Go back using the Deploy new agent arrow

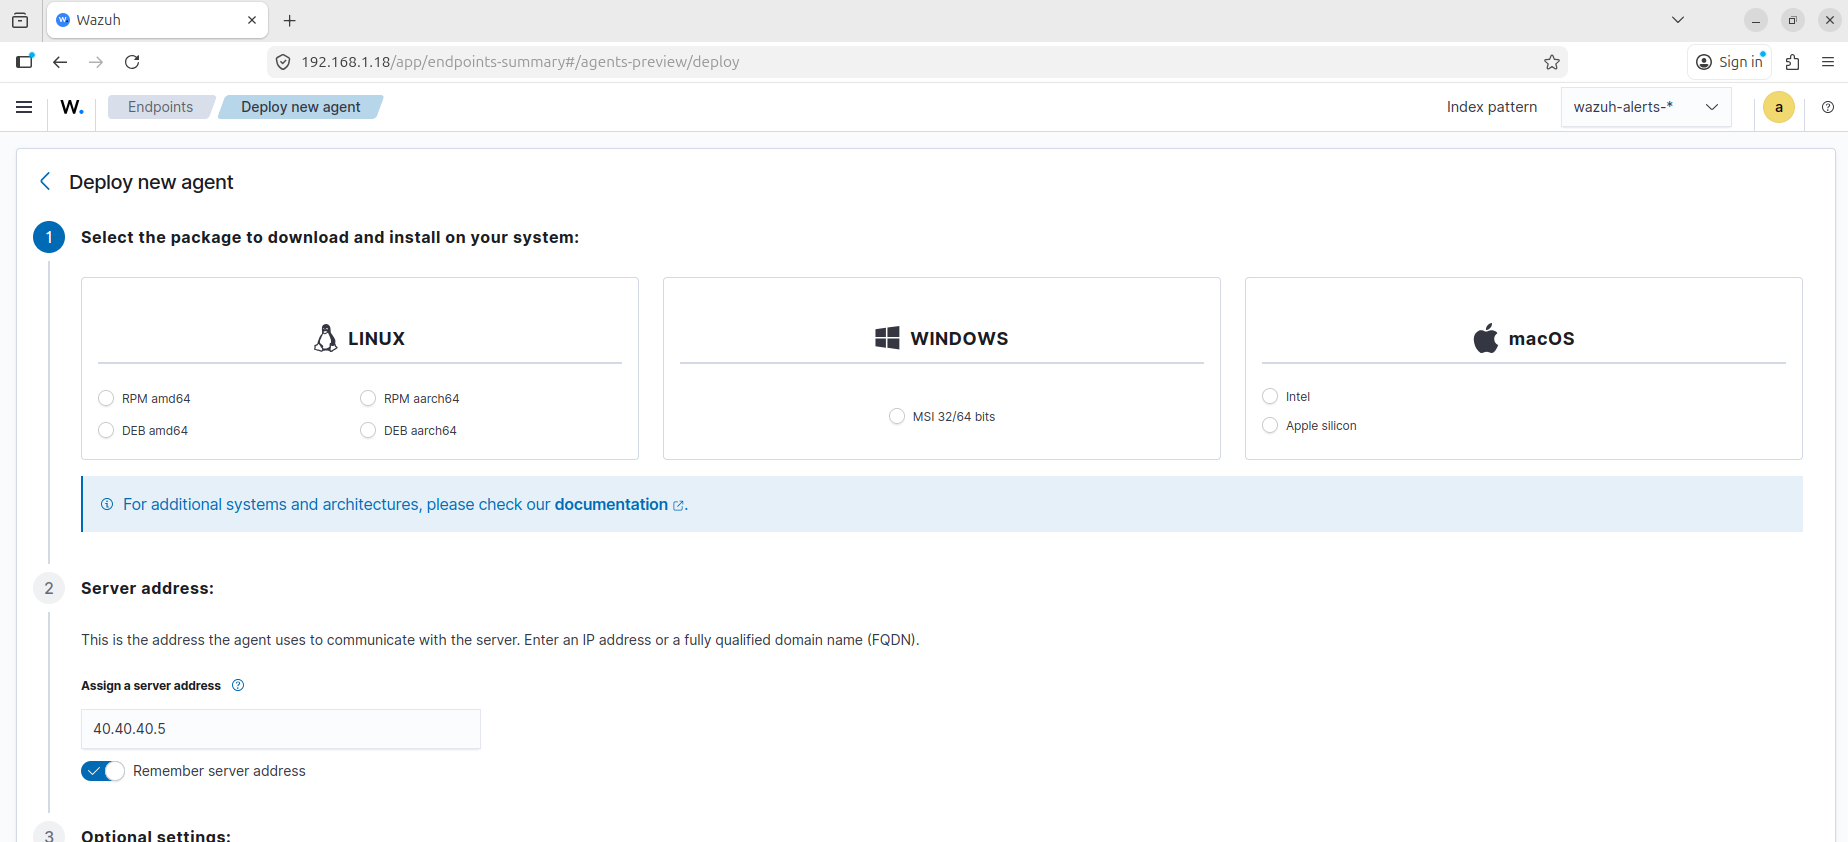[x=45, y=181]
